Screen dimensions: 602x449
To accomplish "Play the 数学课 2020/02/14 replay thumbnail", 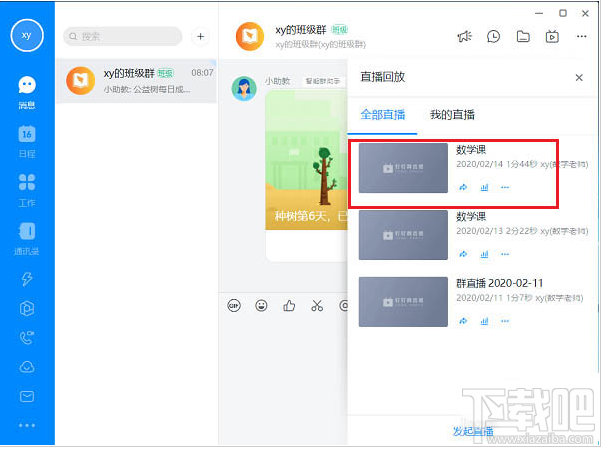I will 403,168.
